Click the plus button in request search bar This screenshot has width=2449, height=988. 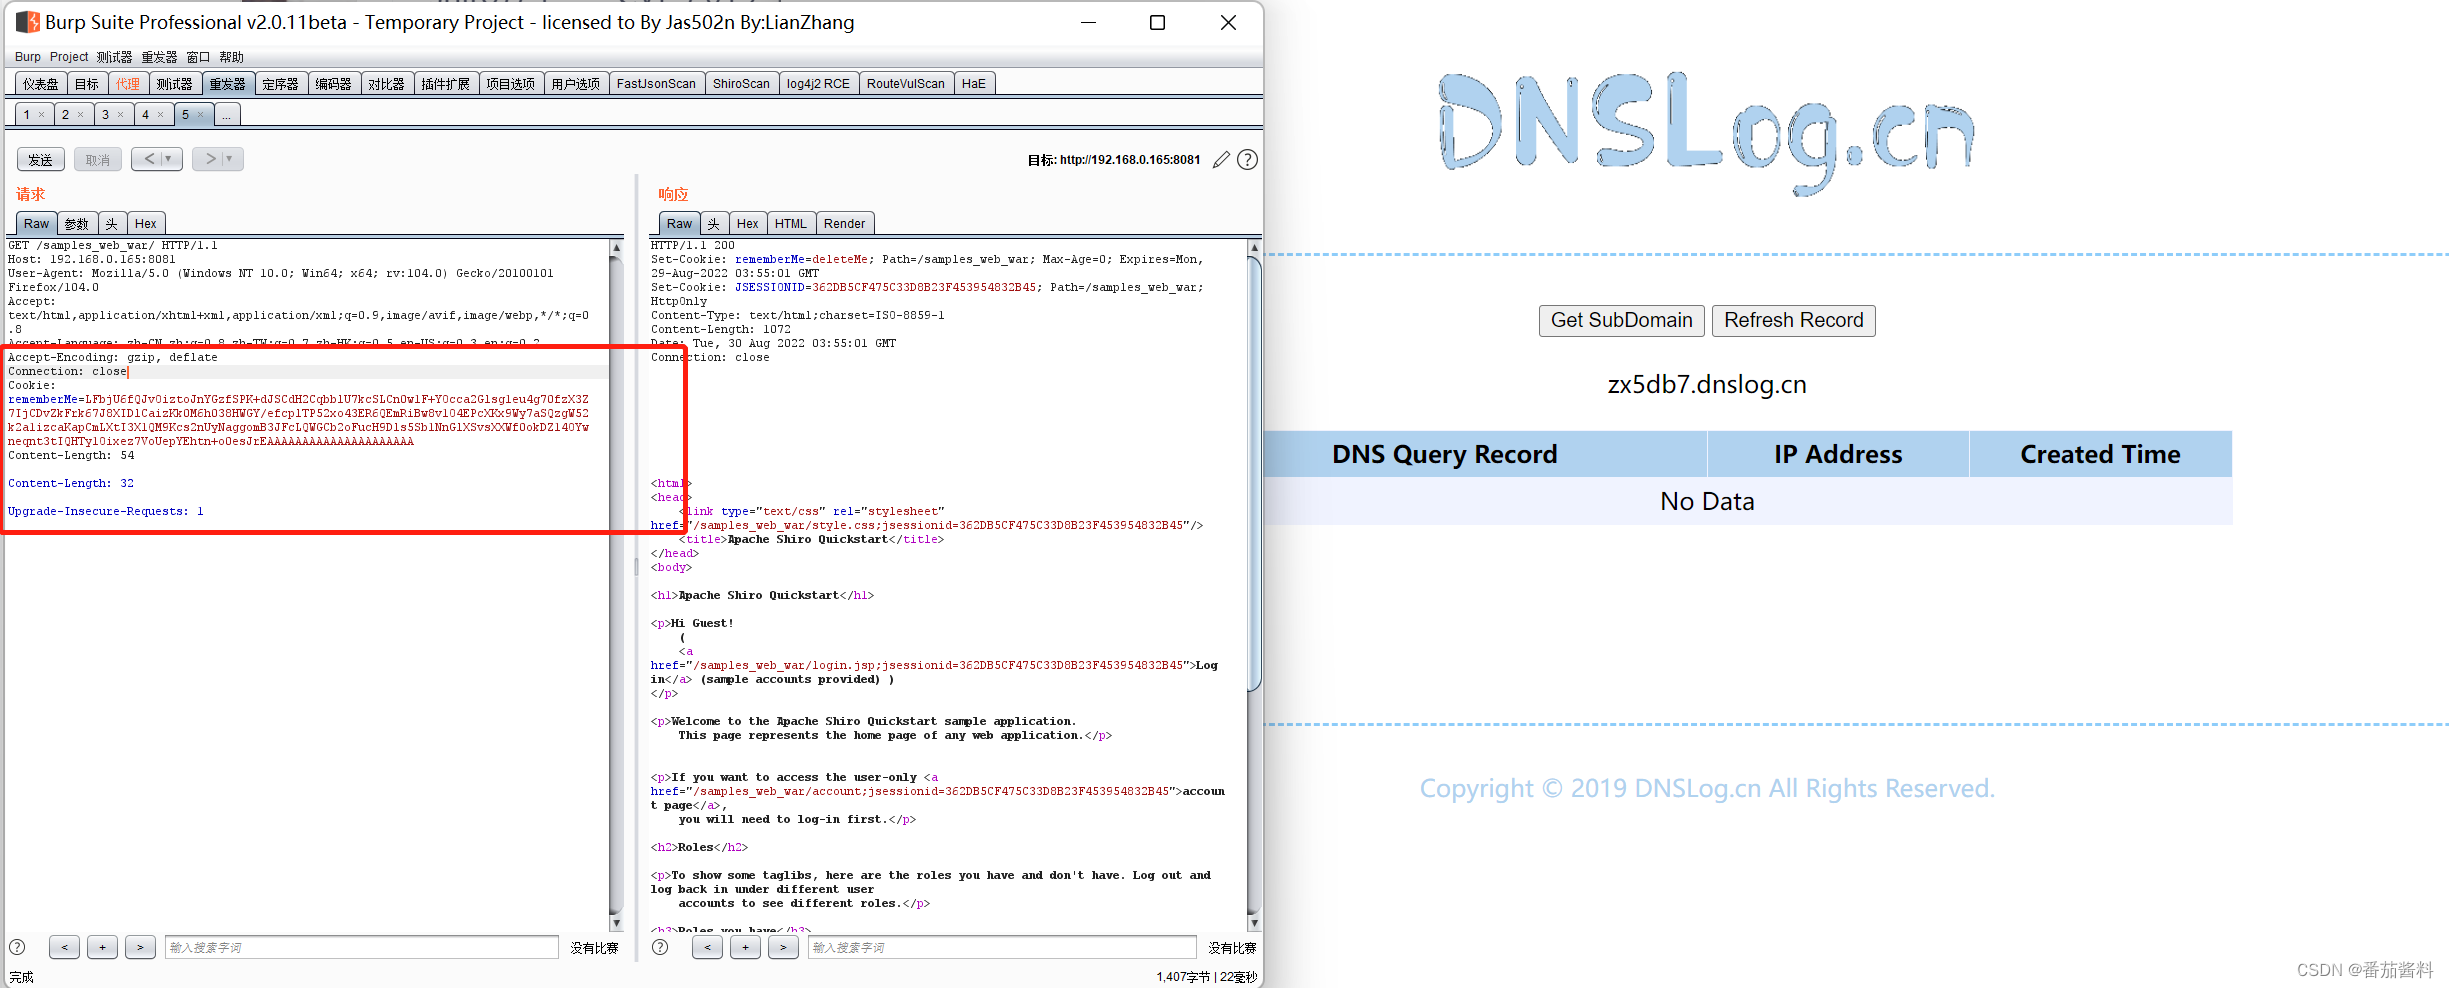102,947
